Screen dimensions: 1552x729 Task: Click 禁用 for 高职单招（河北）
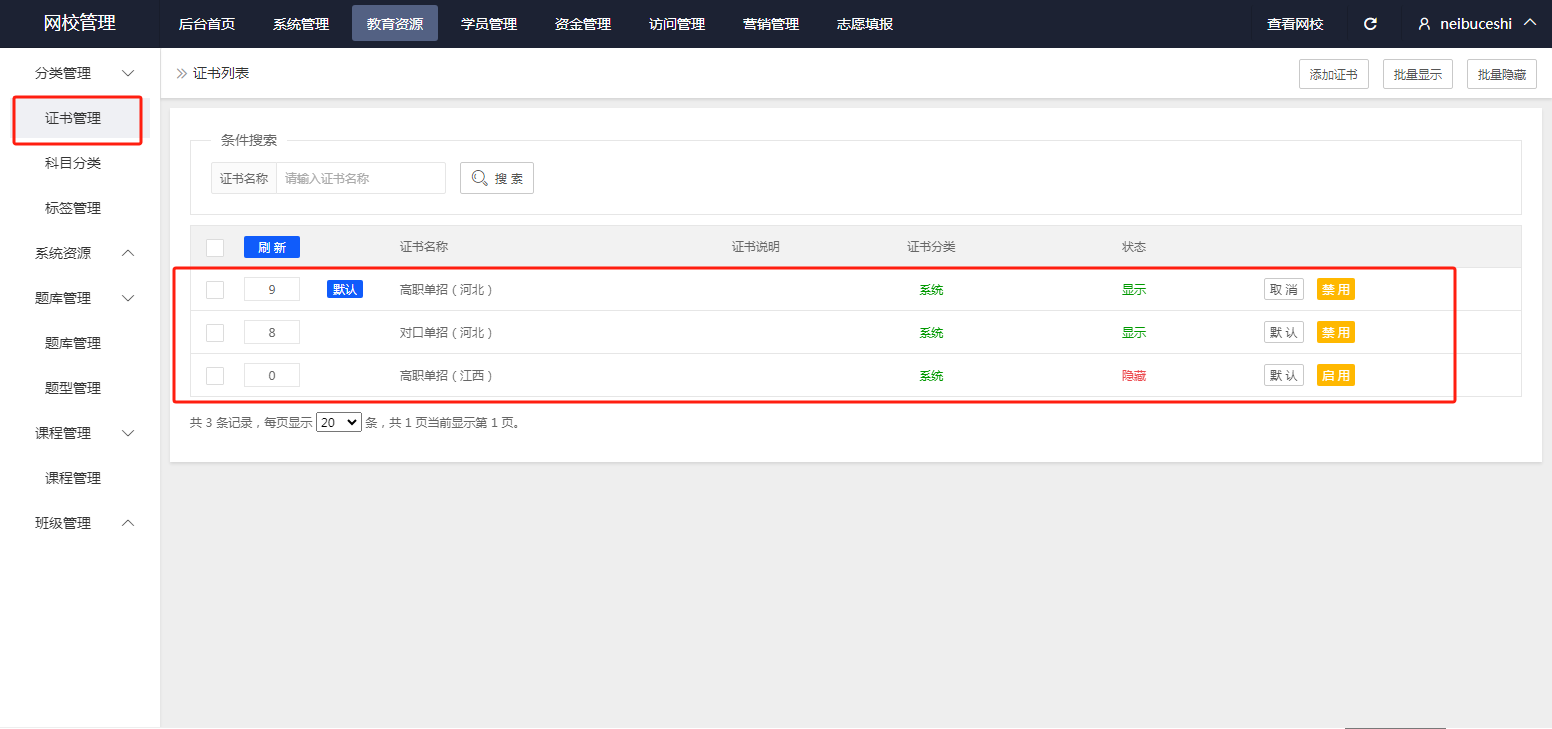pyautogui.click(x=1336, y=289)
